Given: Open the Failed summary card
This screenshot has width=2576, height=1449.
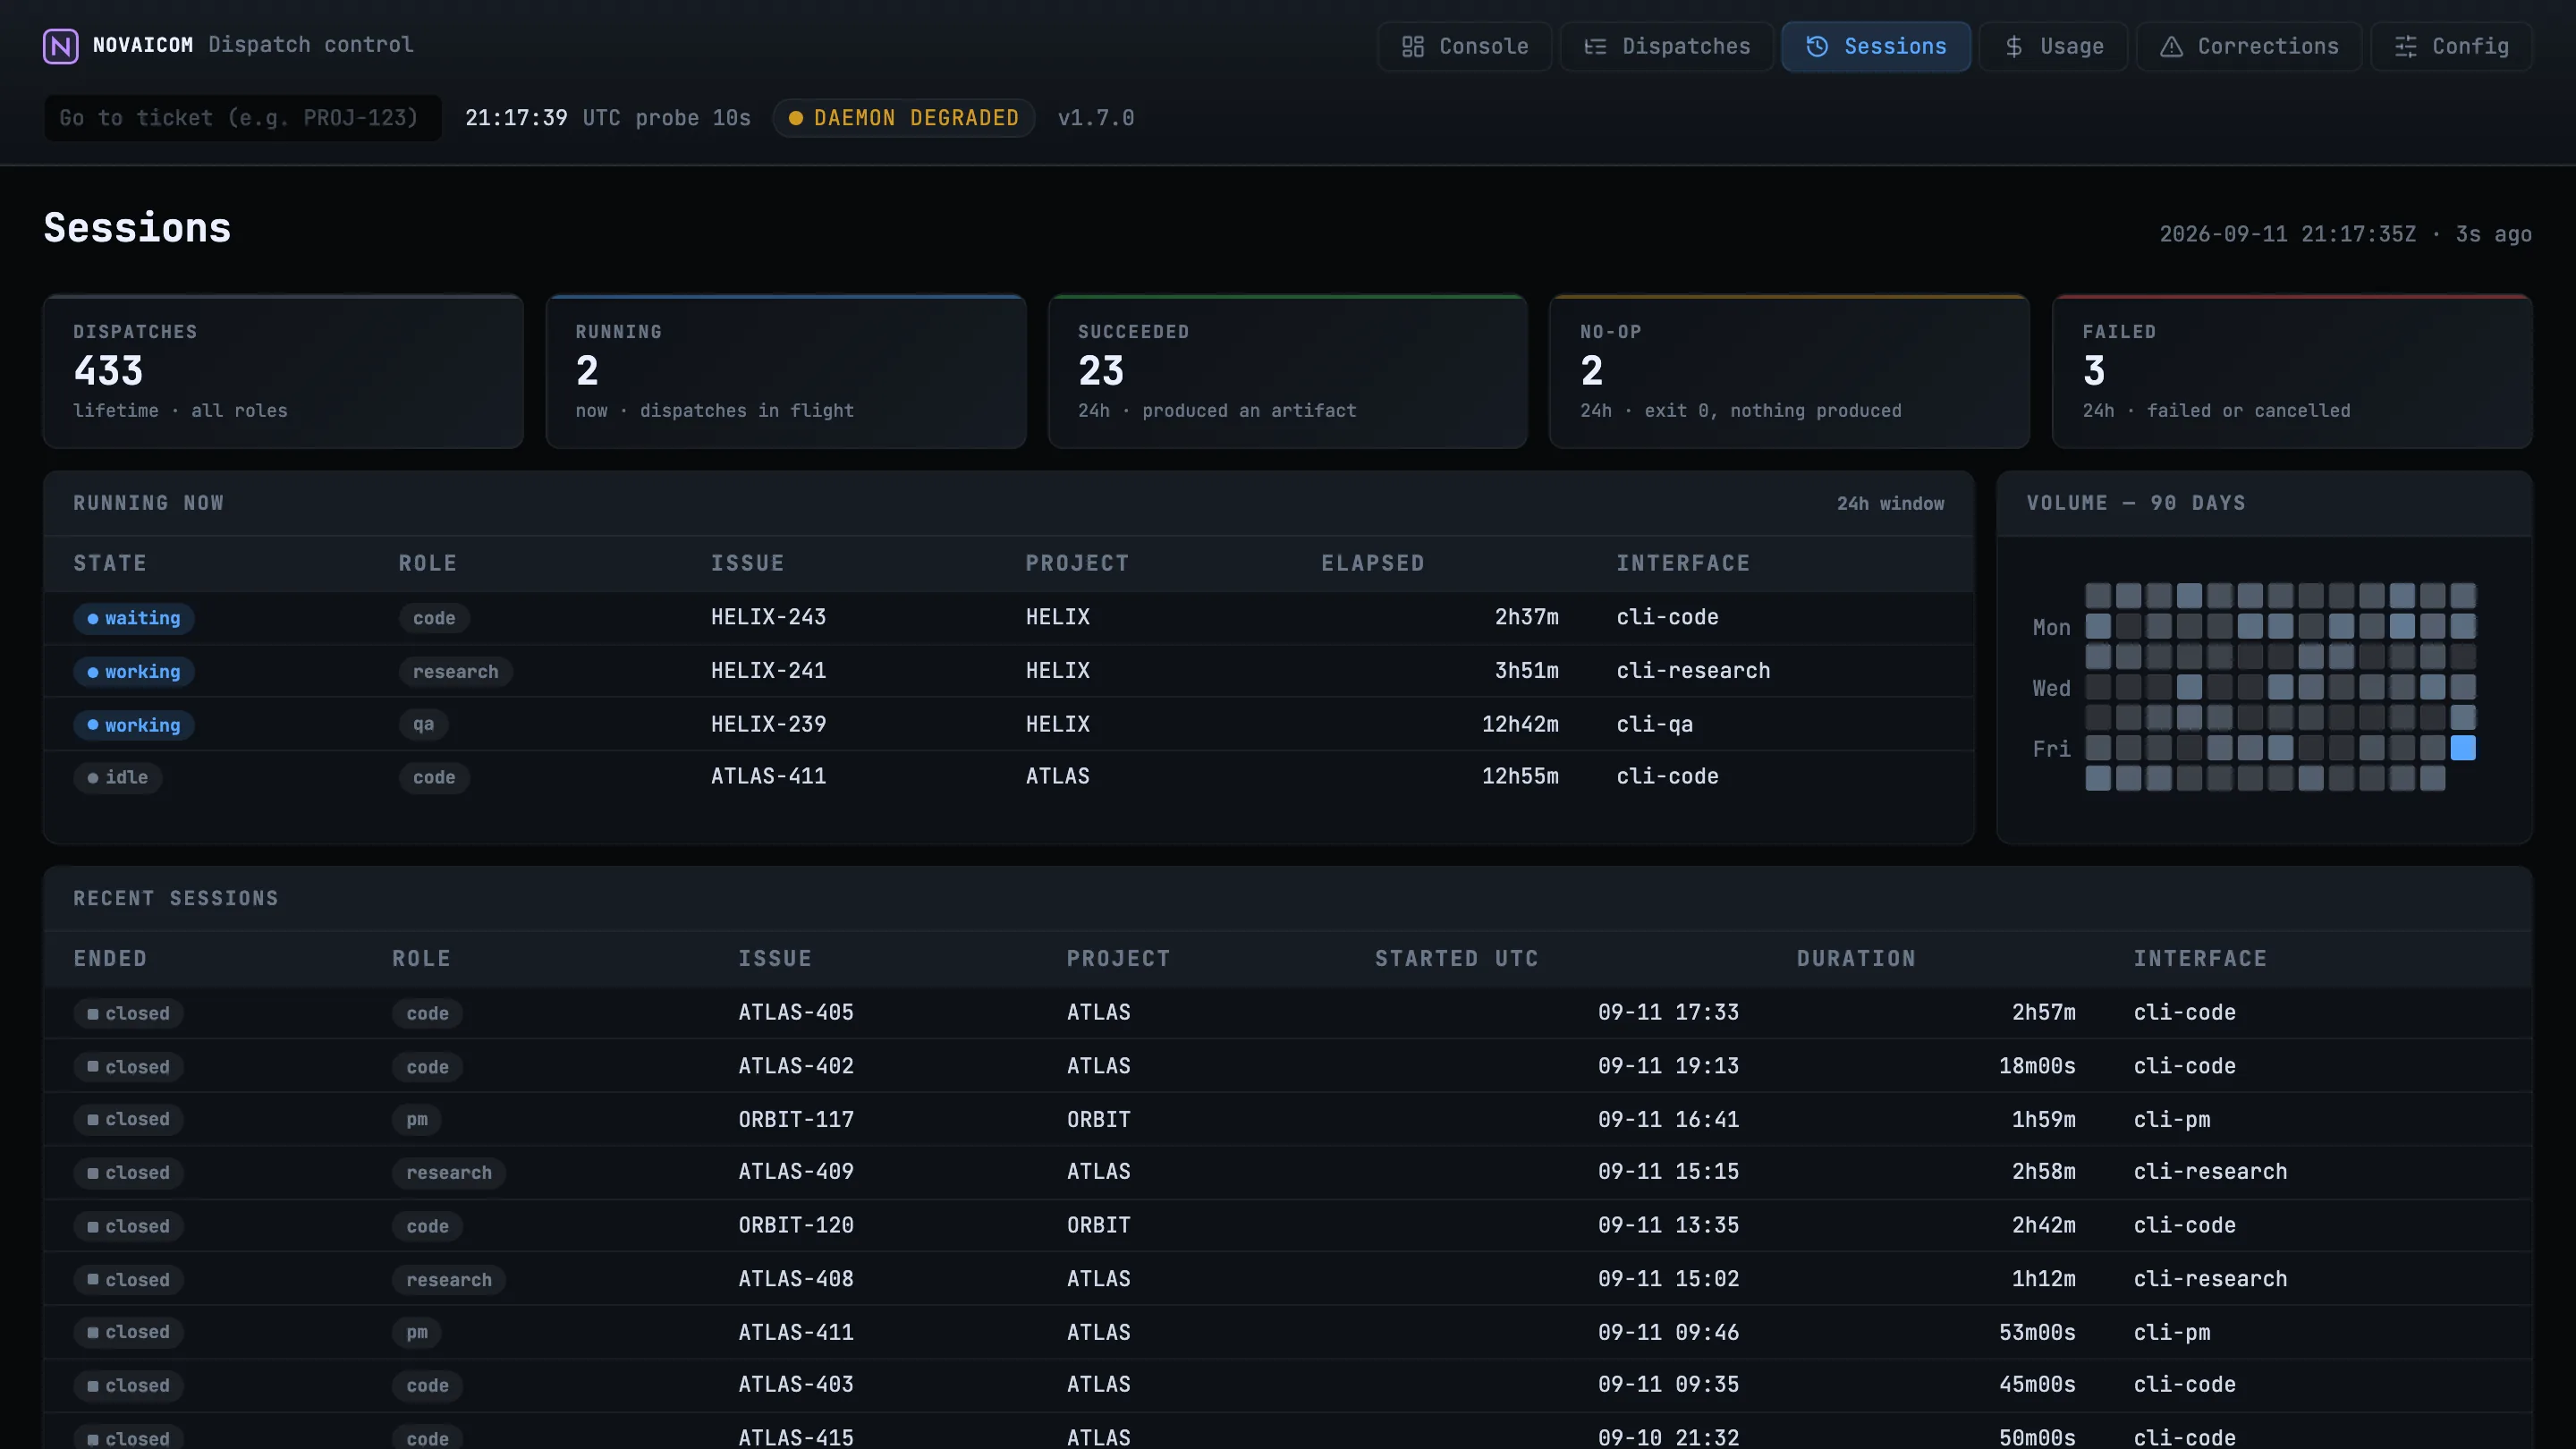Looking at the screenshot, I should [x=2291, y=371].
